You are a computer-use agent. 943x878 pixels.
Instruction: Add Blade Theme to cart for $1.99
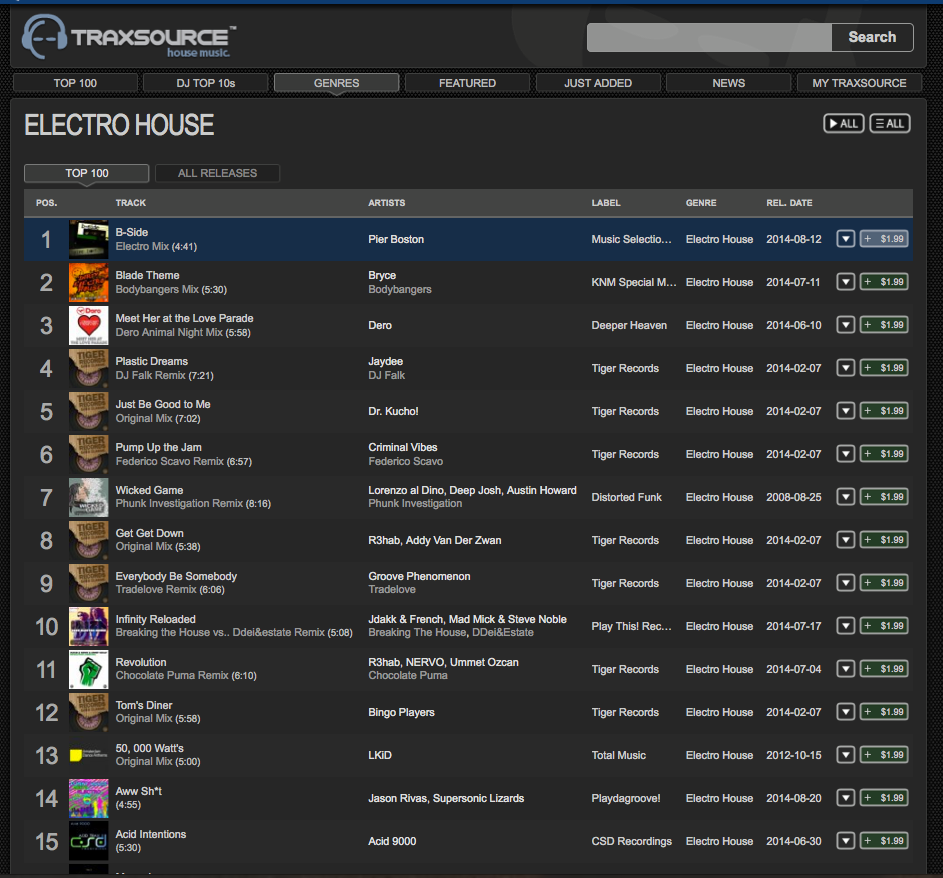click(883, 281)
